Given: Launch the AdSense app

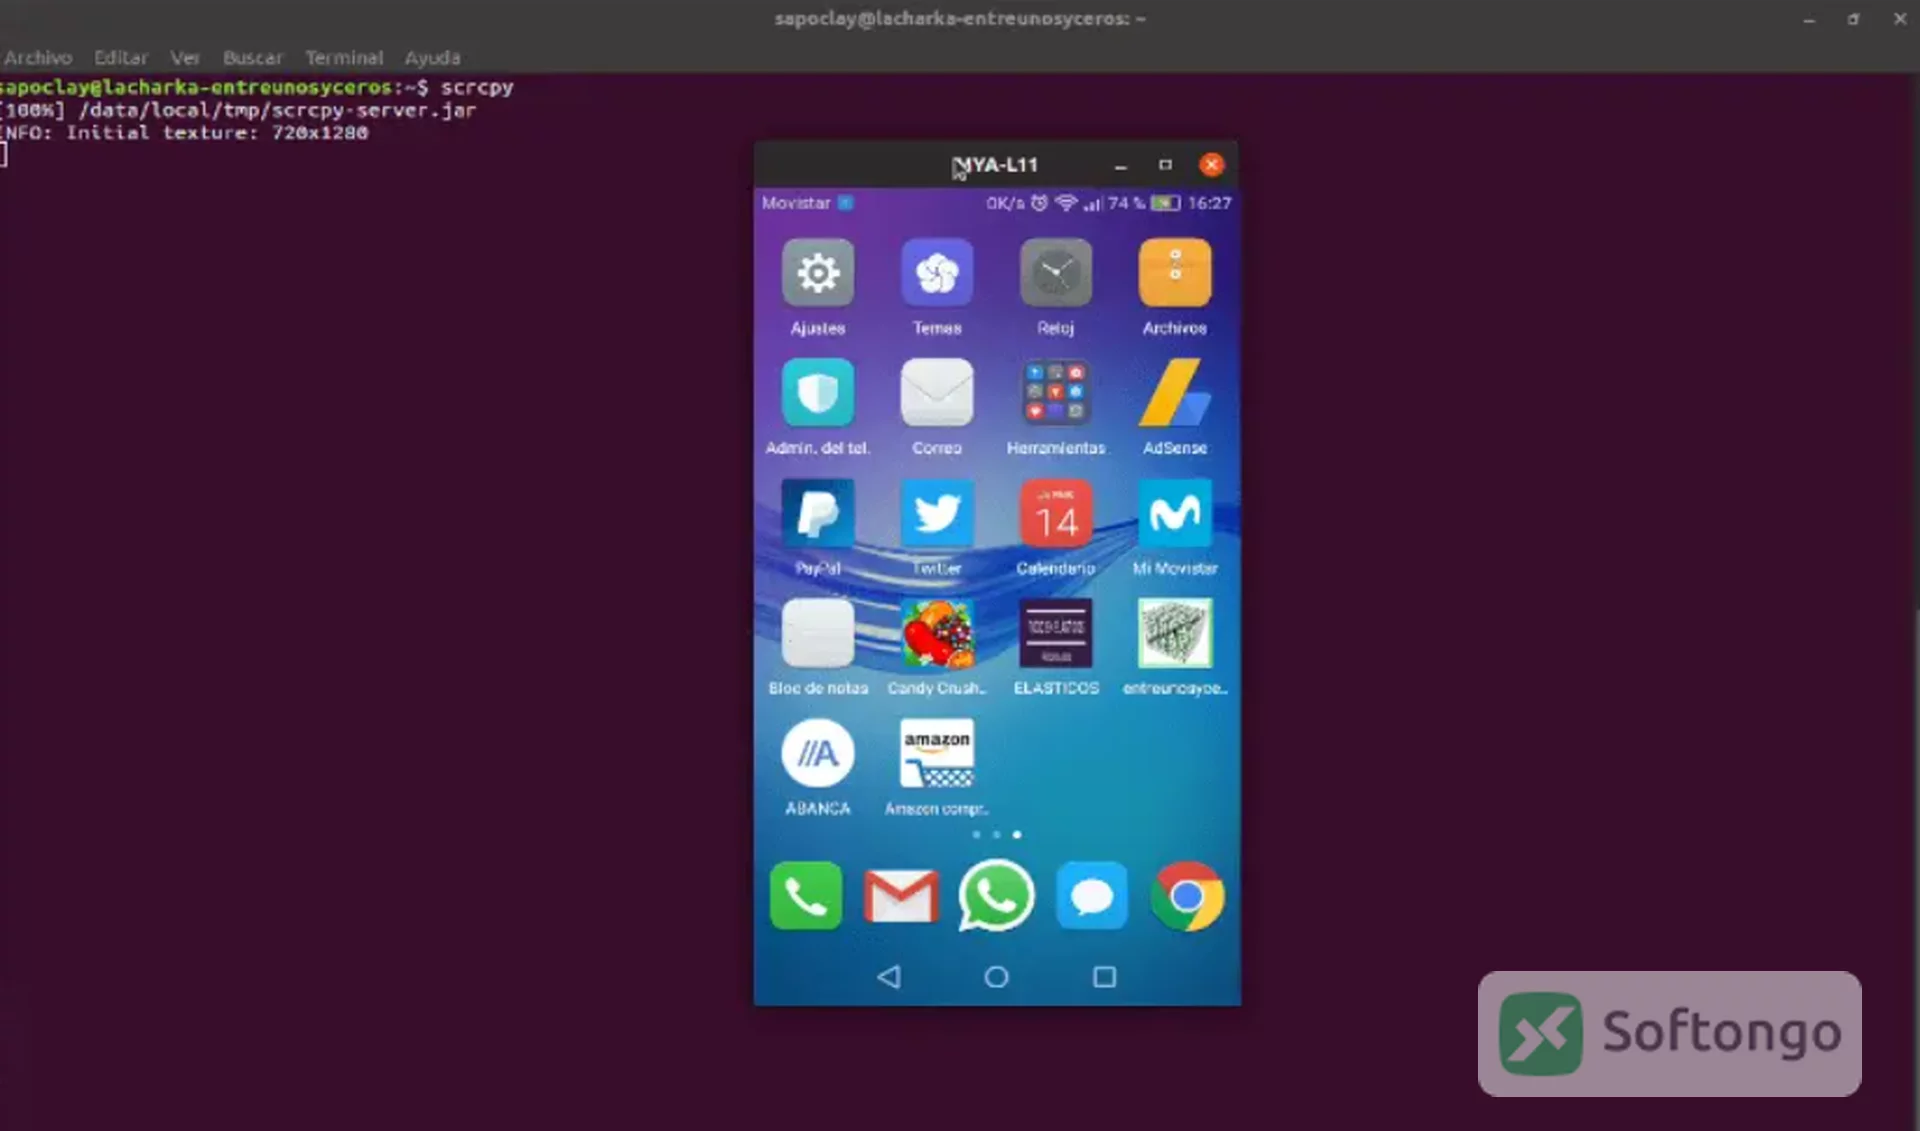Looking at the screenshot, I should click(x=1175, y=393).
